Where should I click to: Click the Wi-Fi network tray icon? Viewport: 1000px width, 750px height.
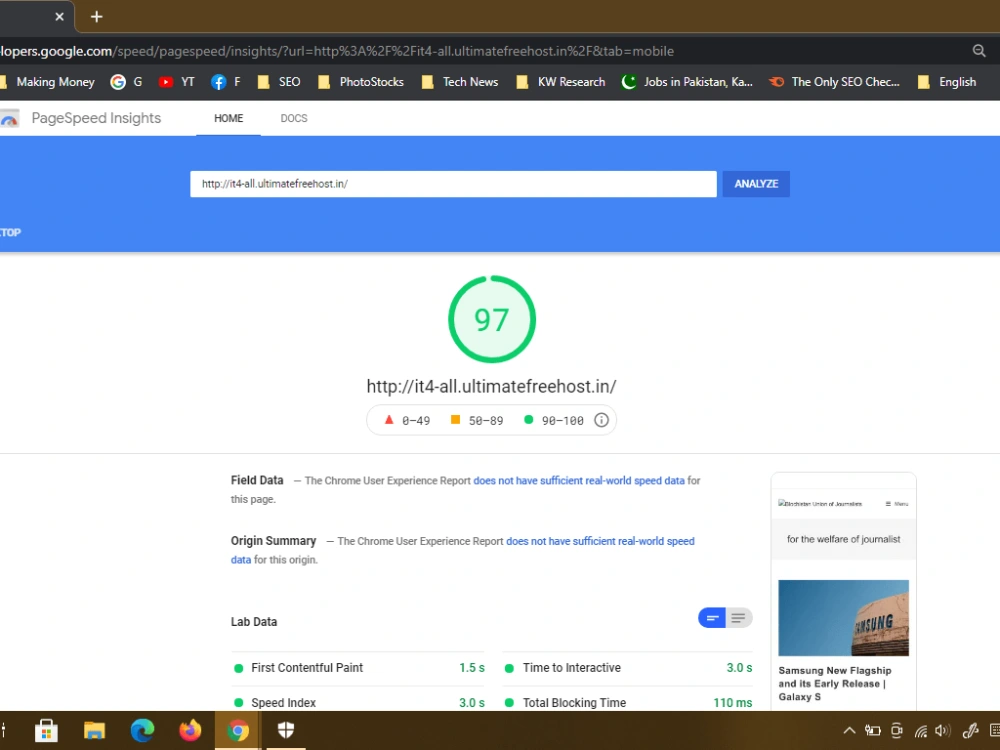(x=920, y=731)
